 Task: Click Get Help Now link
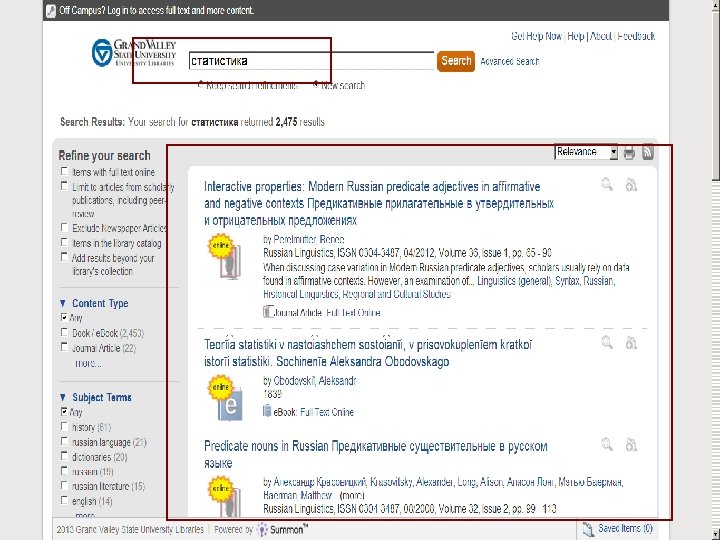pyautogui.click(x=536, y=36)
